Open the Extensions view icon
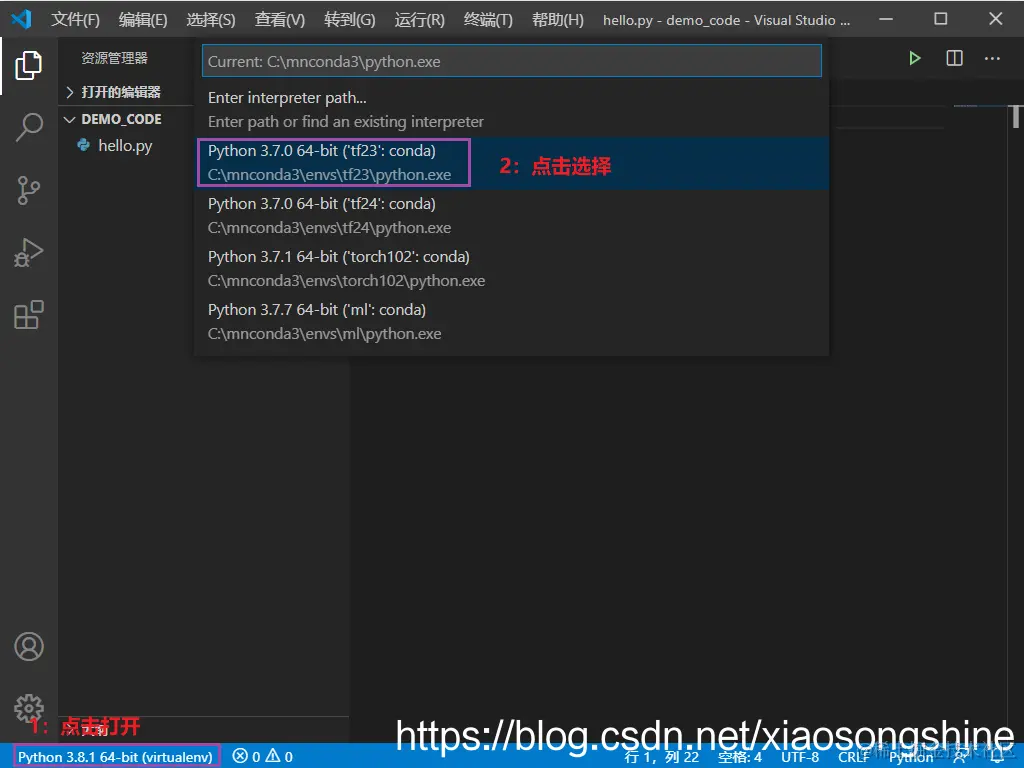 pyautogui.click(x=29, y=315)
